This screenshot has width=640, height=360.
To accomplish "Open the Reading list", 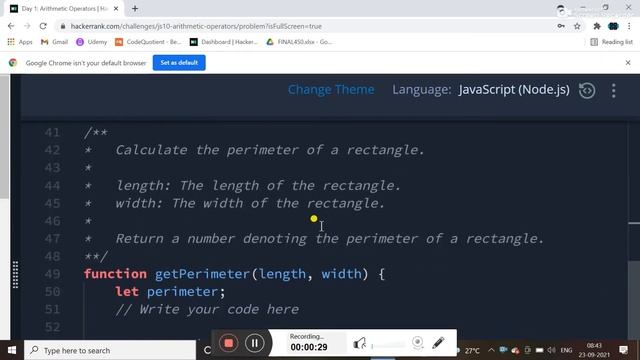I will 611,42.
